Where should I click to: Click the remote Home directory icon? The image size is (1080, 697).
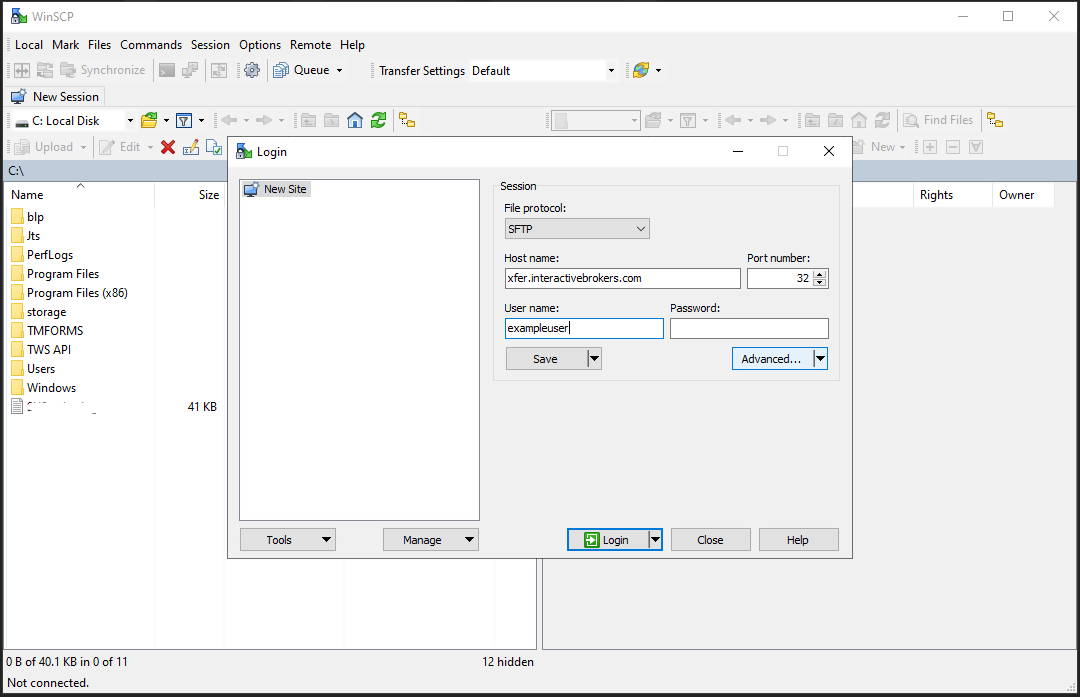tap(859, 121)
